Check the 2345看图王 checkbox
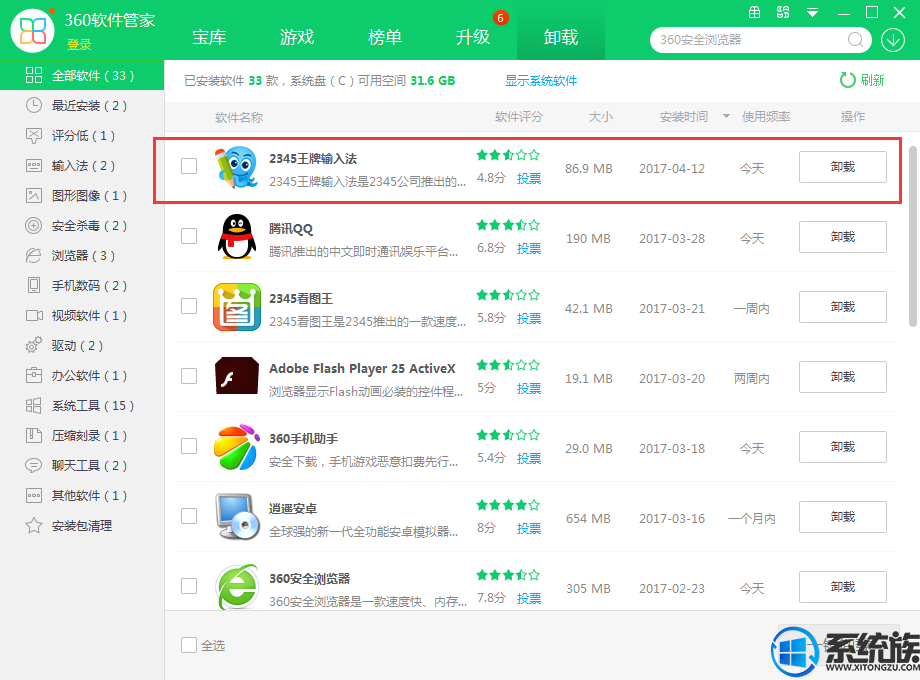This screenshot has width=920, height=680. tap(189, 306)
